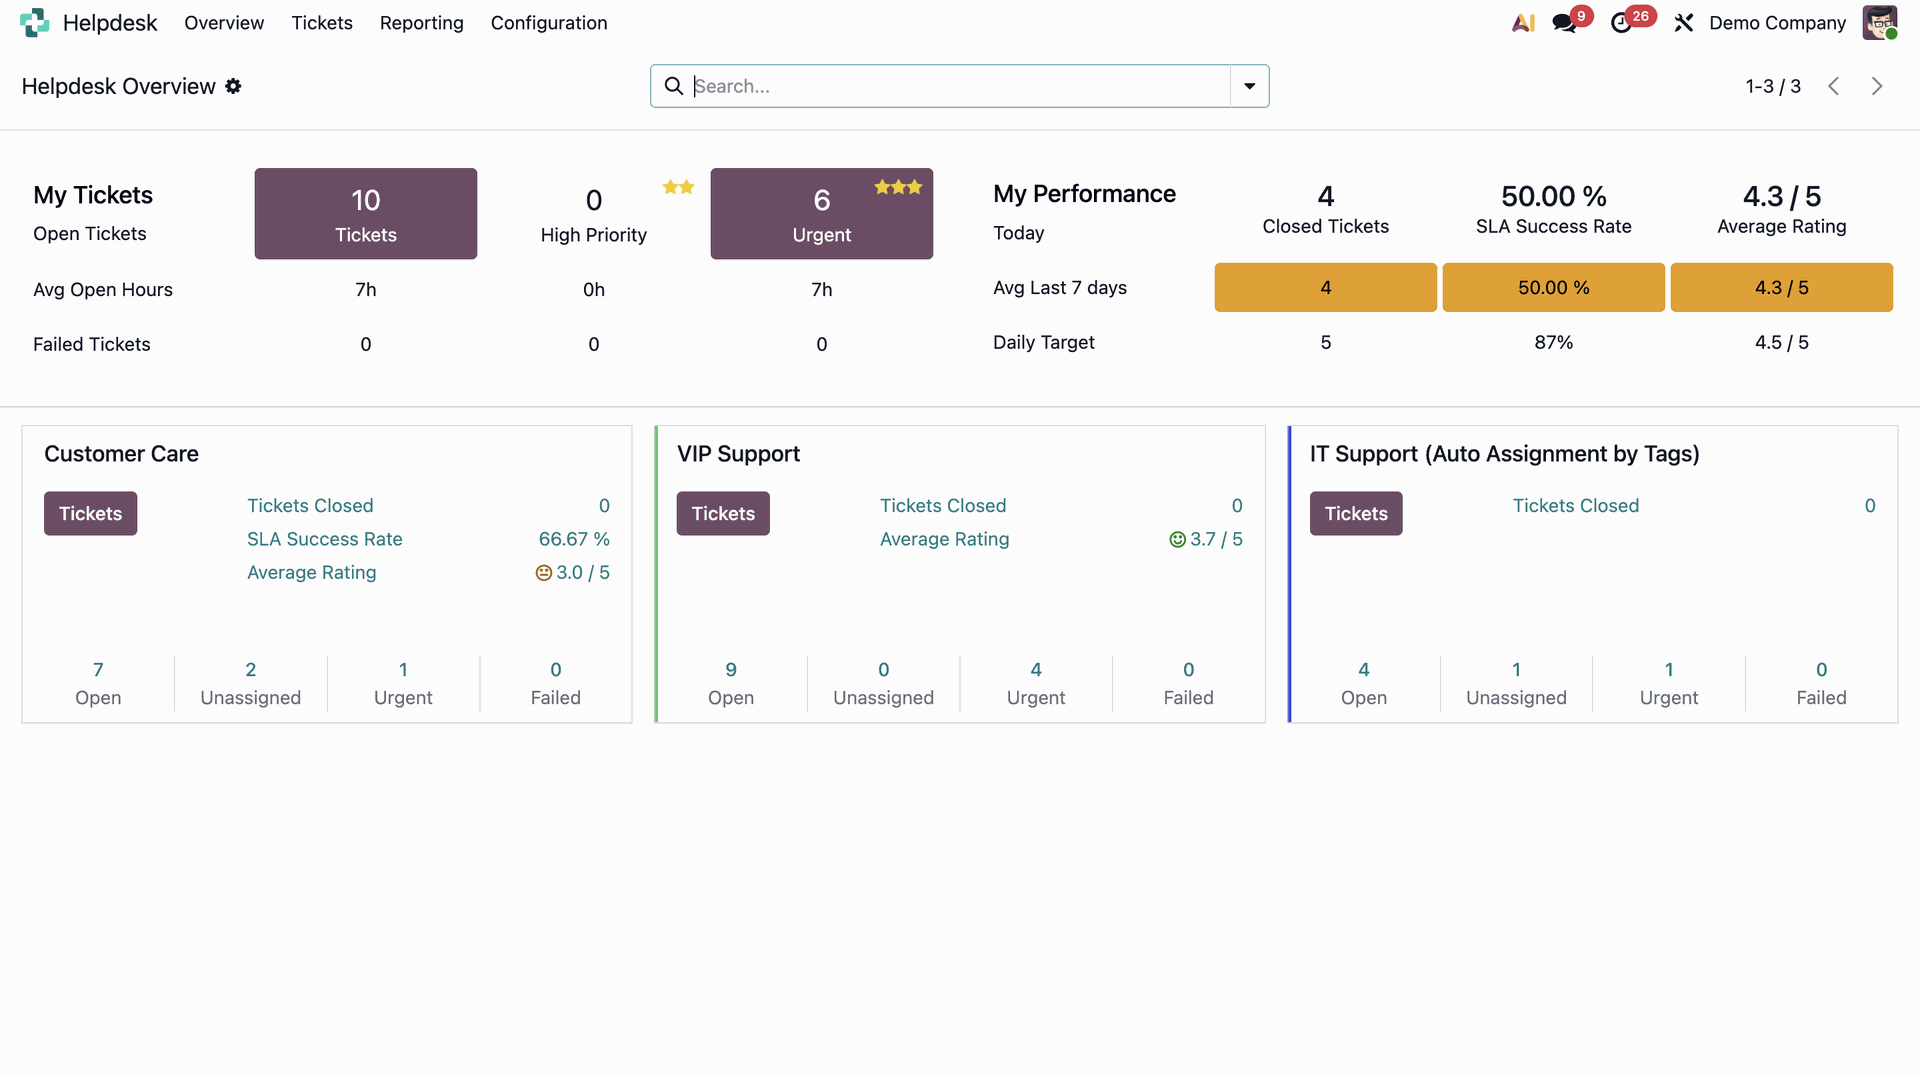
Task: Click the Daily Target 87% value
Action: click(x=1554, y=343)
